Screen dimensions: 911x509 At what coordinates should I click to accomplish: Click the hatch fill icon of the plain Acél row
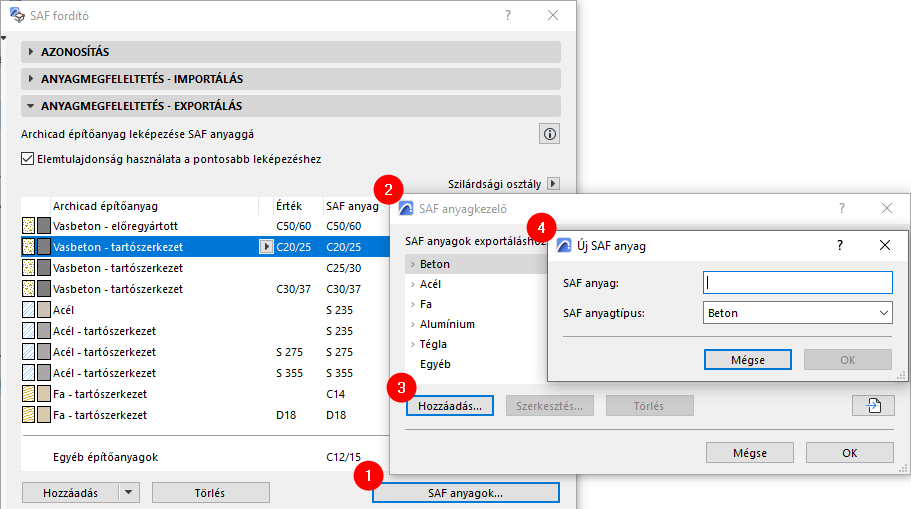point(28,310)
